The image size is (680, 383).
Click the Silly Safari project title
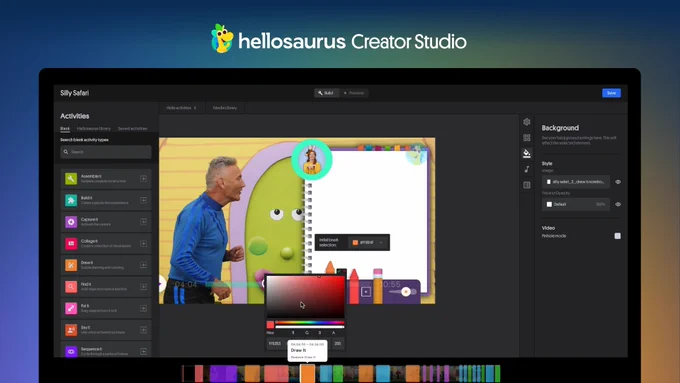tap(75, 93)
